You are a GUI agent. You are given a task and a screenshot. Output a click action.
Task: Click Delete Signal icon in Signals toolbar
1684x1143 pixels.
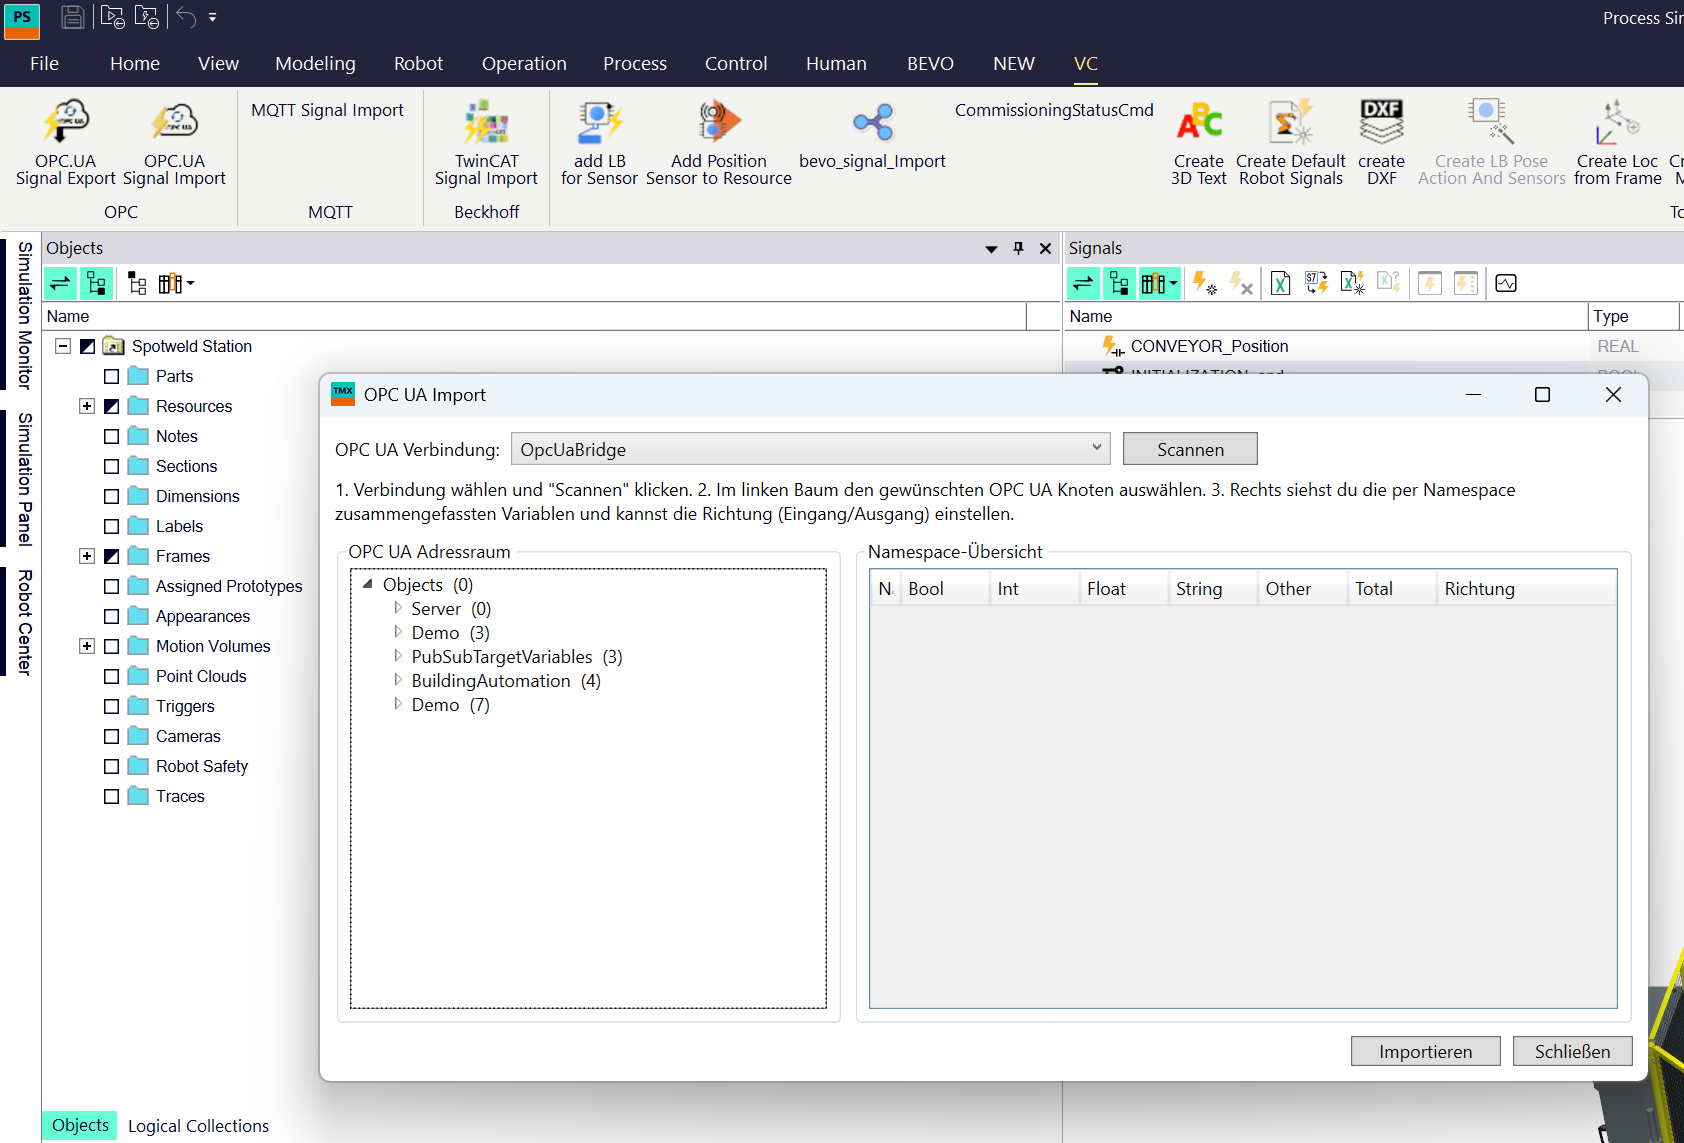tap(1241, 284)
